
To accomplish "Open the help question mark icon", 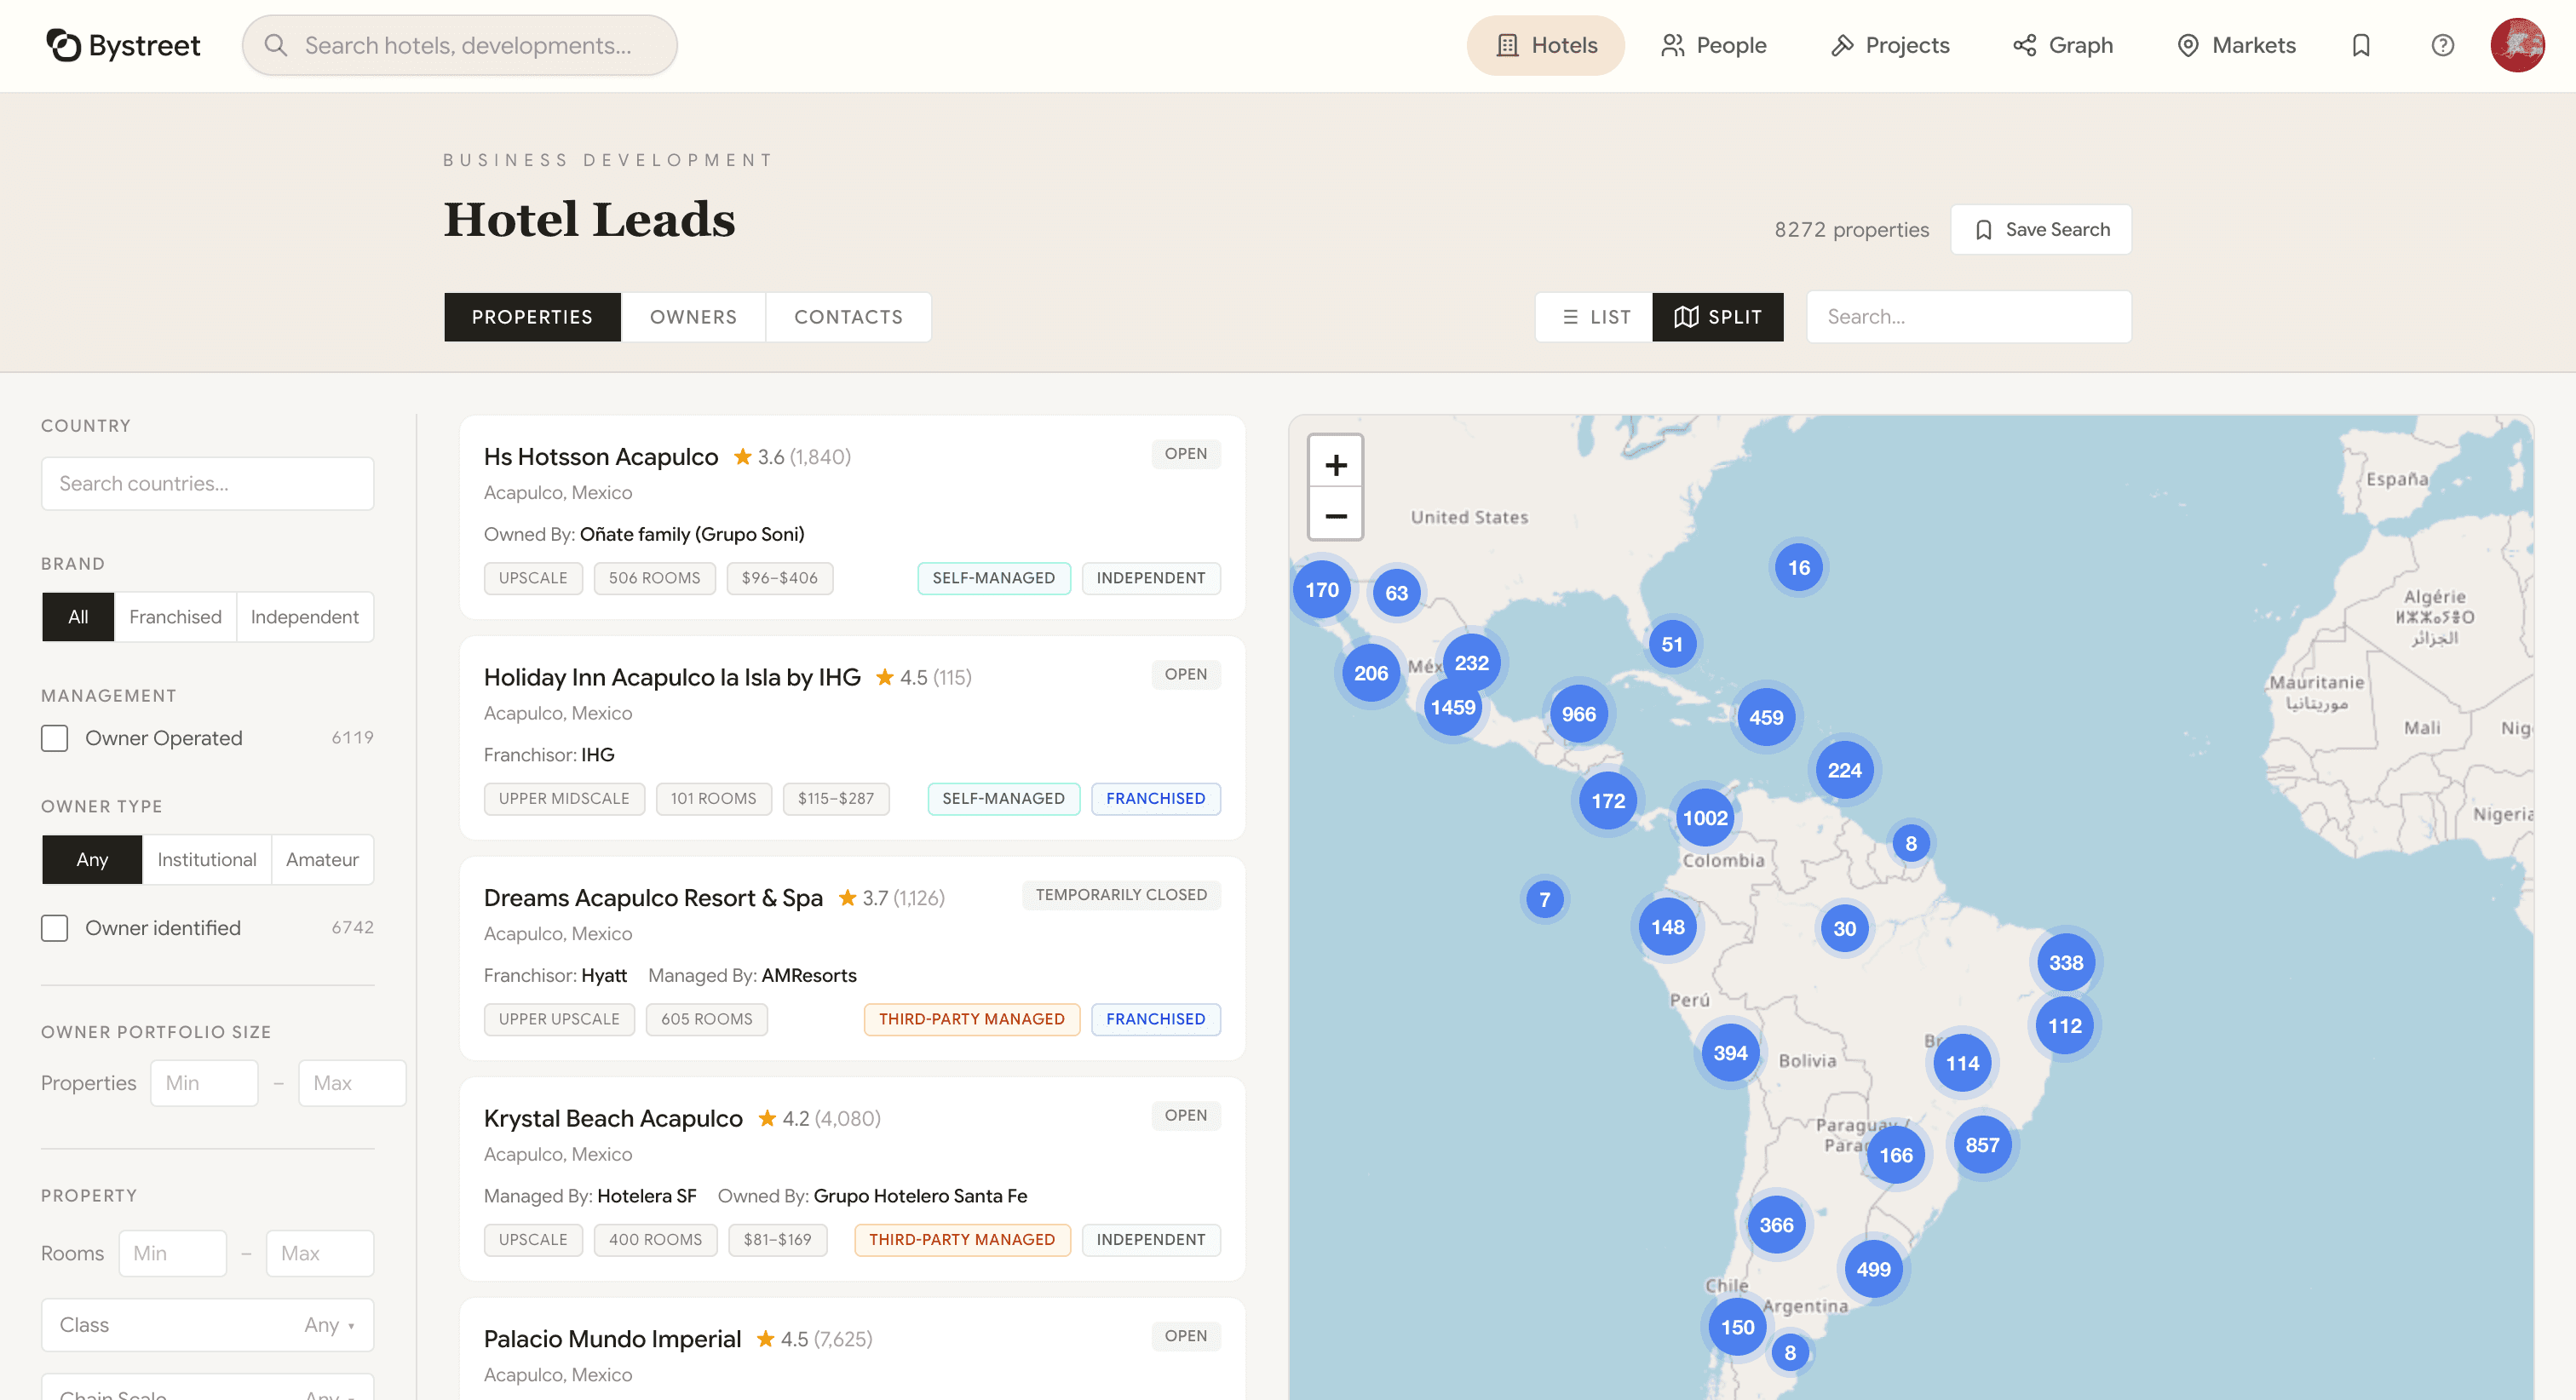I will click(x=2442, y=45).
